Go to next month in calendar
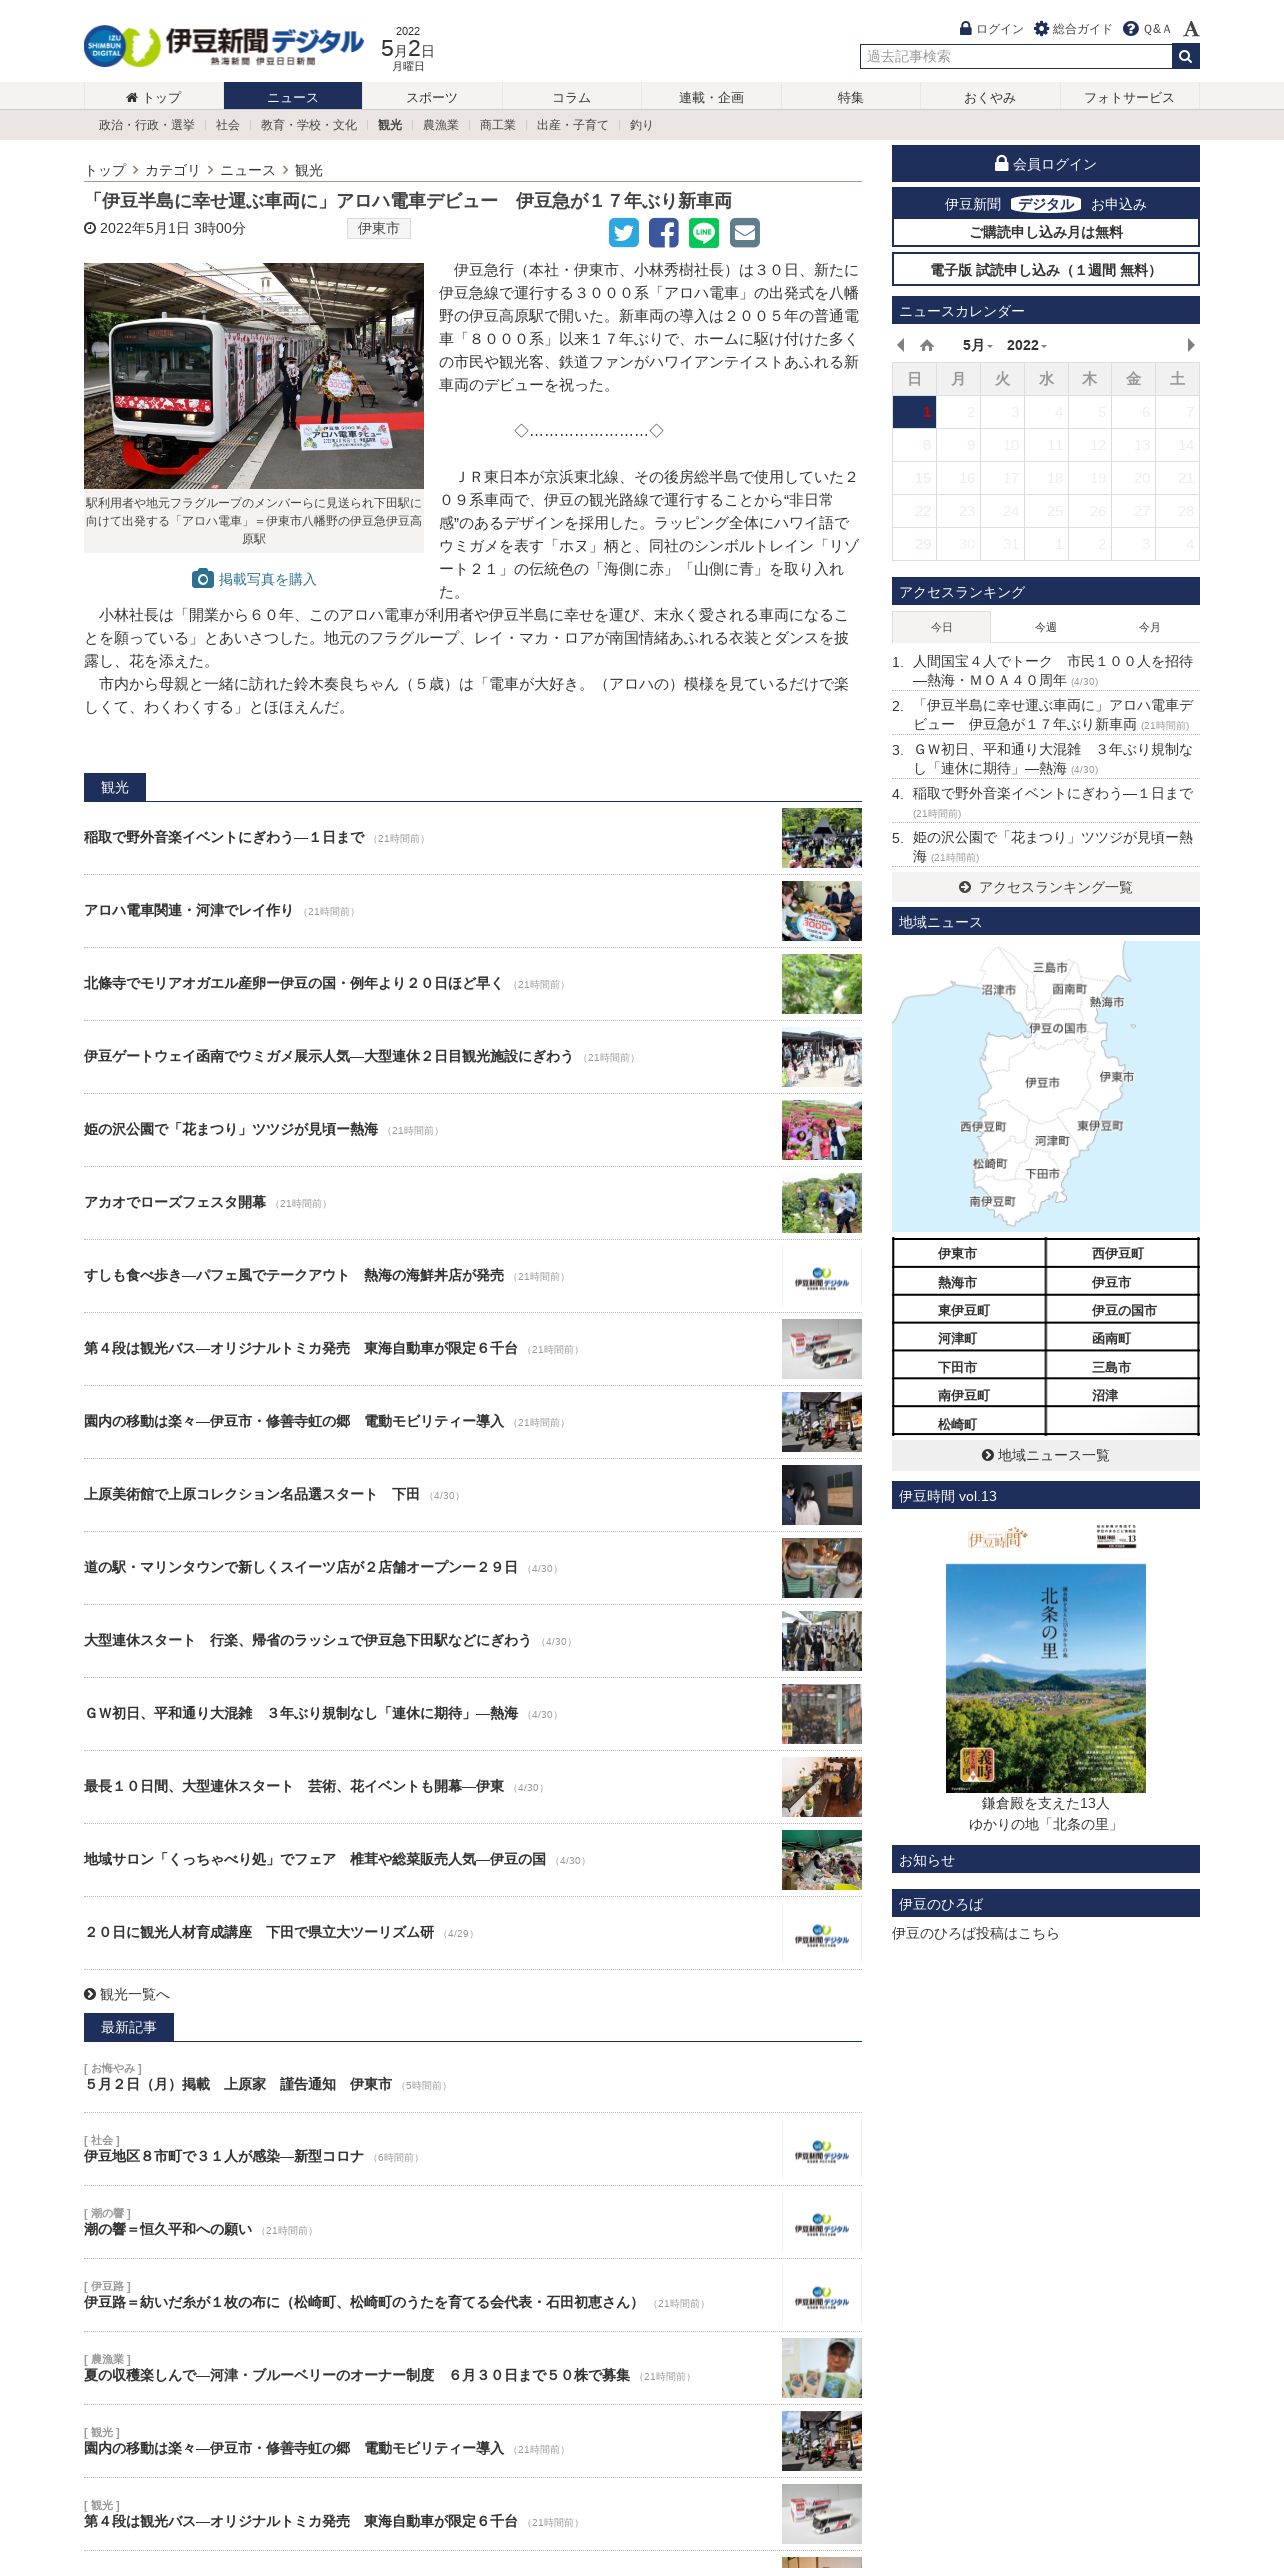1284x2568 pixels. pyautogui.click(x=1190, y=345)
